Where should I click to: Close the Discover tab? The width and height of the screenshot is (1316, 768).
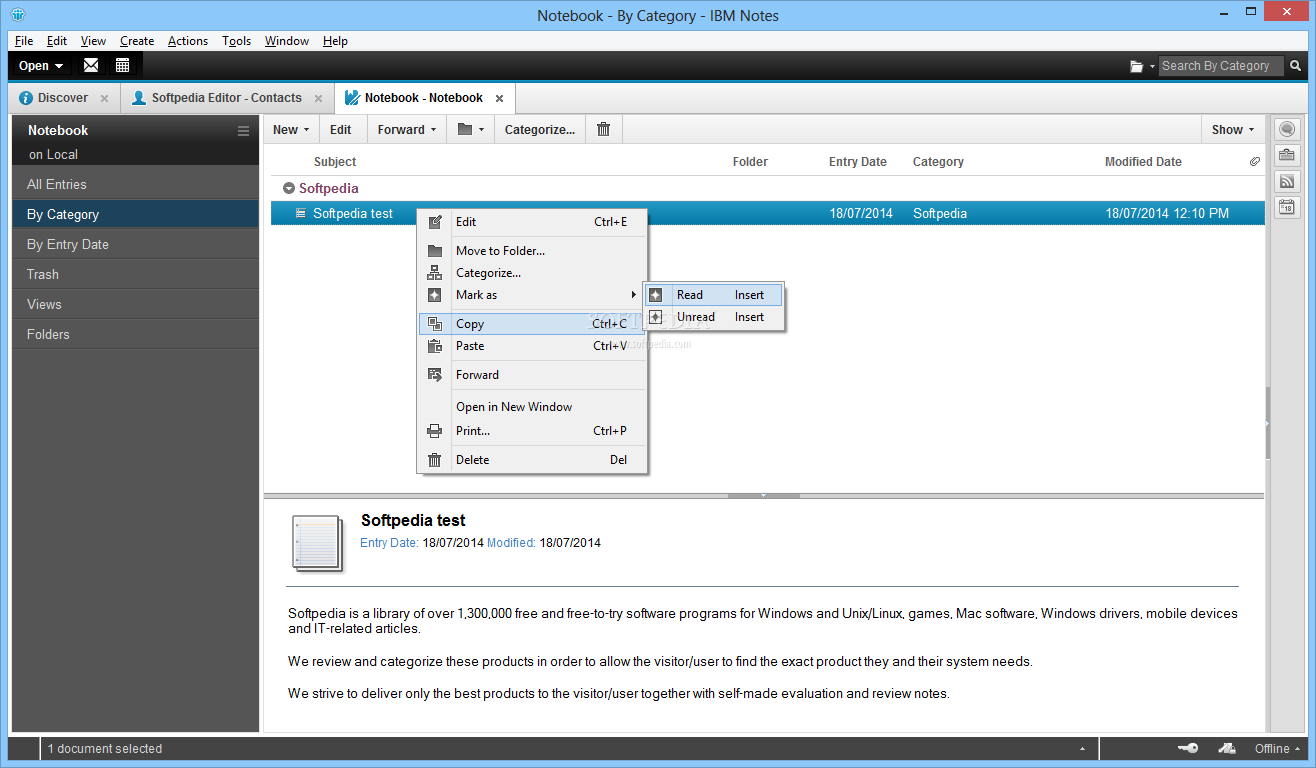click(104, 98)
